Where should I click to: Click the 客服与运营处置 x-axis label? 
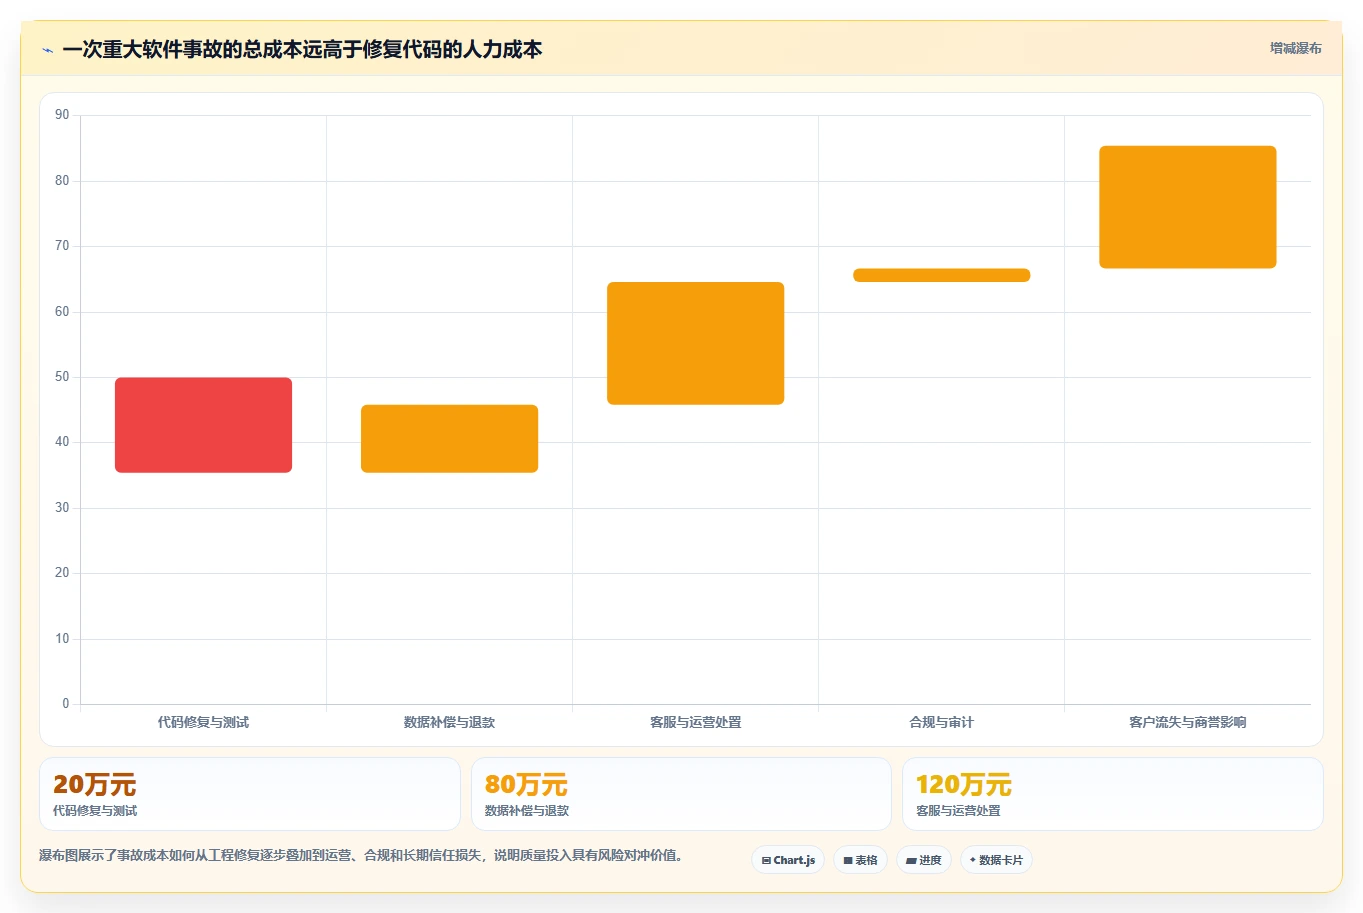pos(695,722)
